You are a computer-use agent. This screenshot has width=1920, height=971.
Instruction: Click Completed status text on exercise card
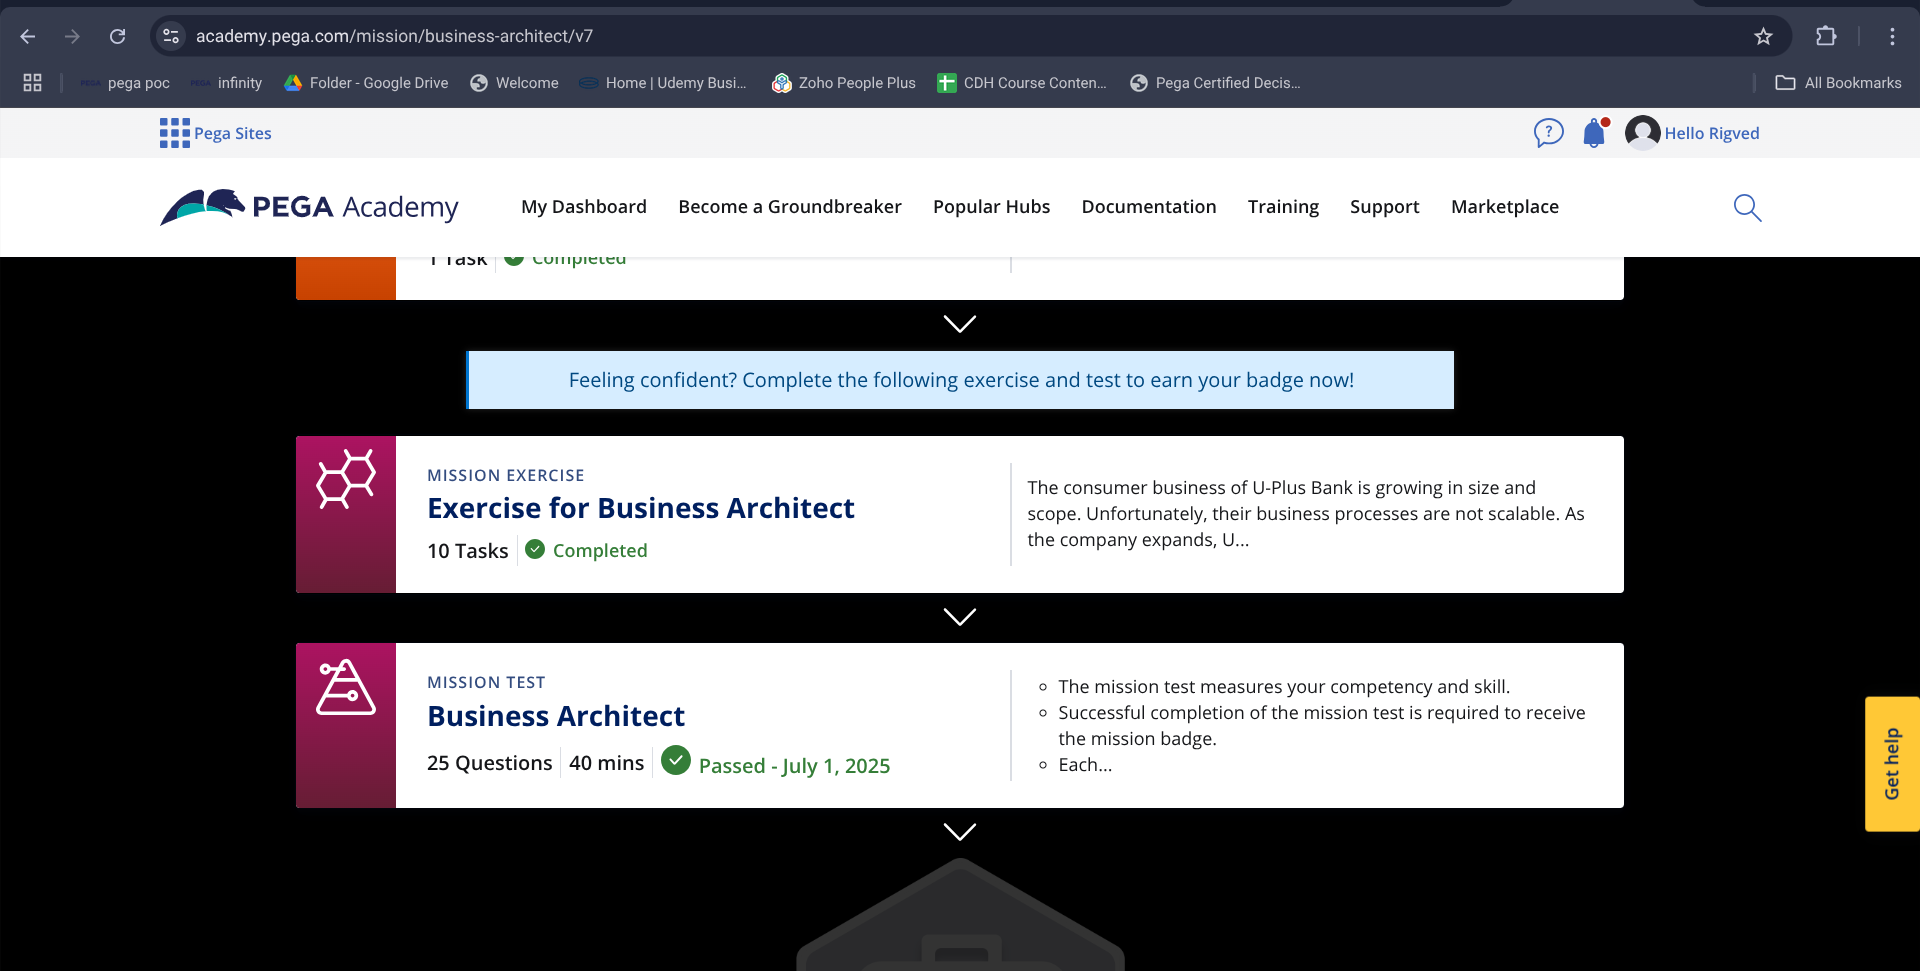click(x=600, y=551)
